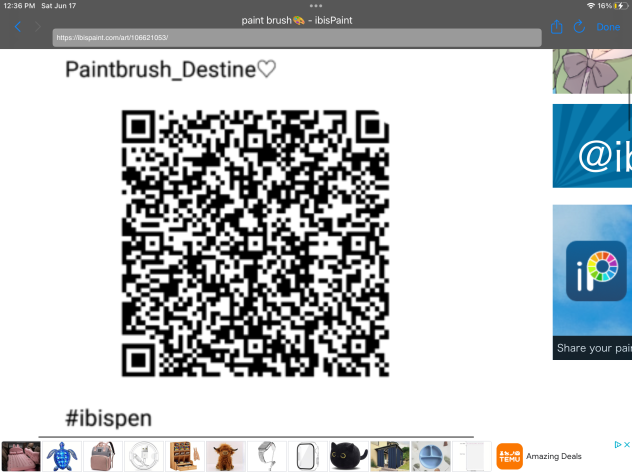
Task: Open the bow artwork thumbnail in sidebar
Action: tap(592, 71)
